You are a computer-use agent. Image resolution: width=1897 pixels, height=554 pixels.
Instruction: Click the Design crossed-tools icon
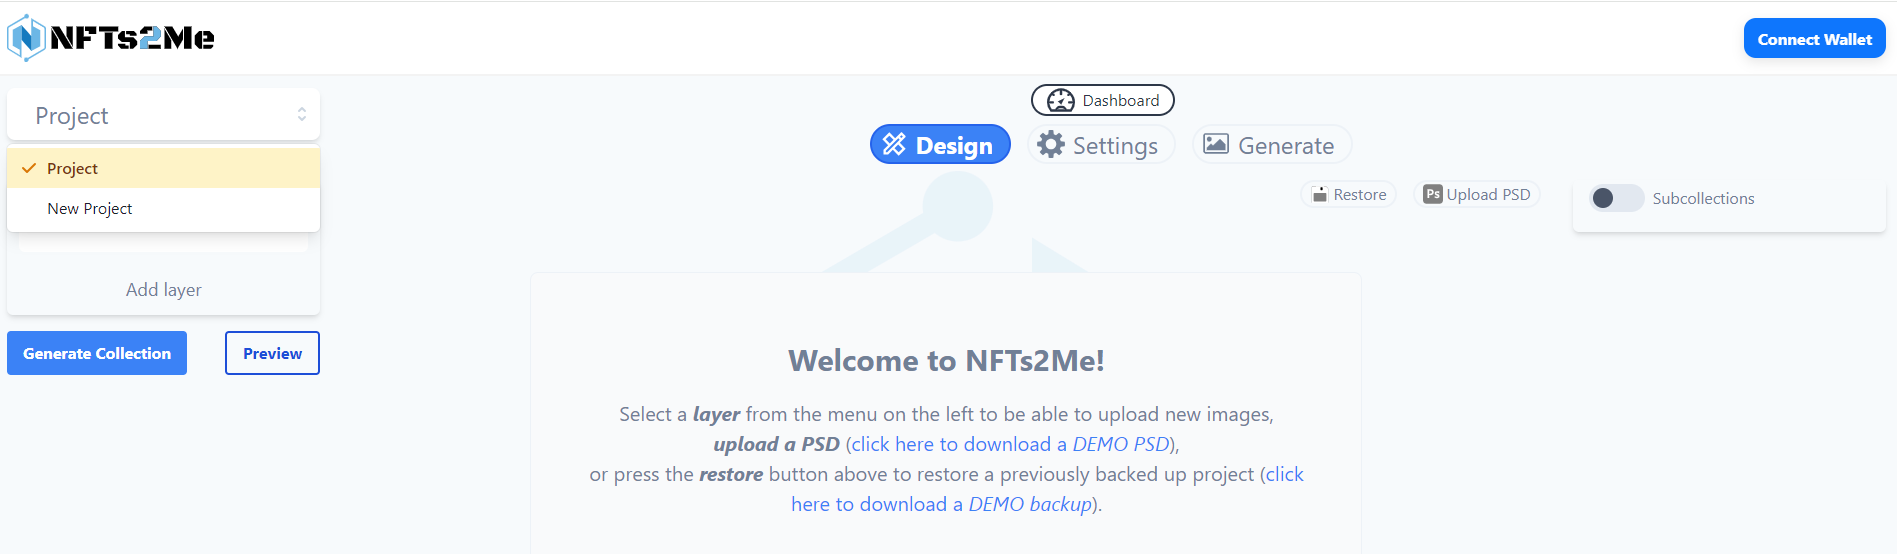(x=894, y=145)
